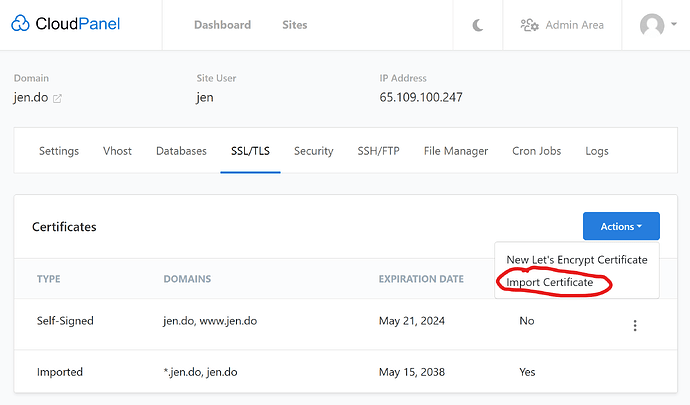The height and width of the screenshot is (405, 690).
Task: Toggle dark mode moon icon
Action: tap(478, 25)
